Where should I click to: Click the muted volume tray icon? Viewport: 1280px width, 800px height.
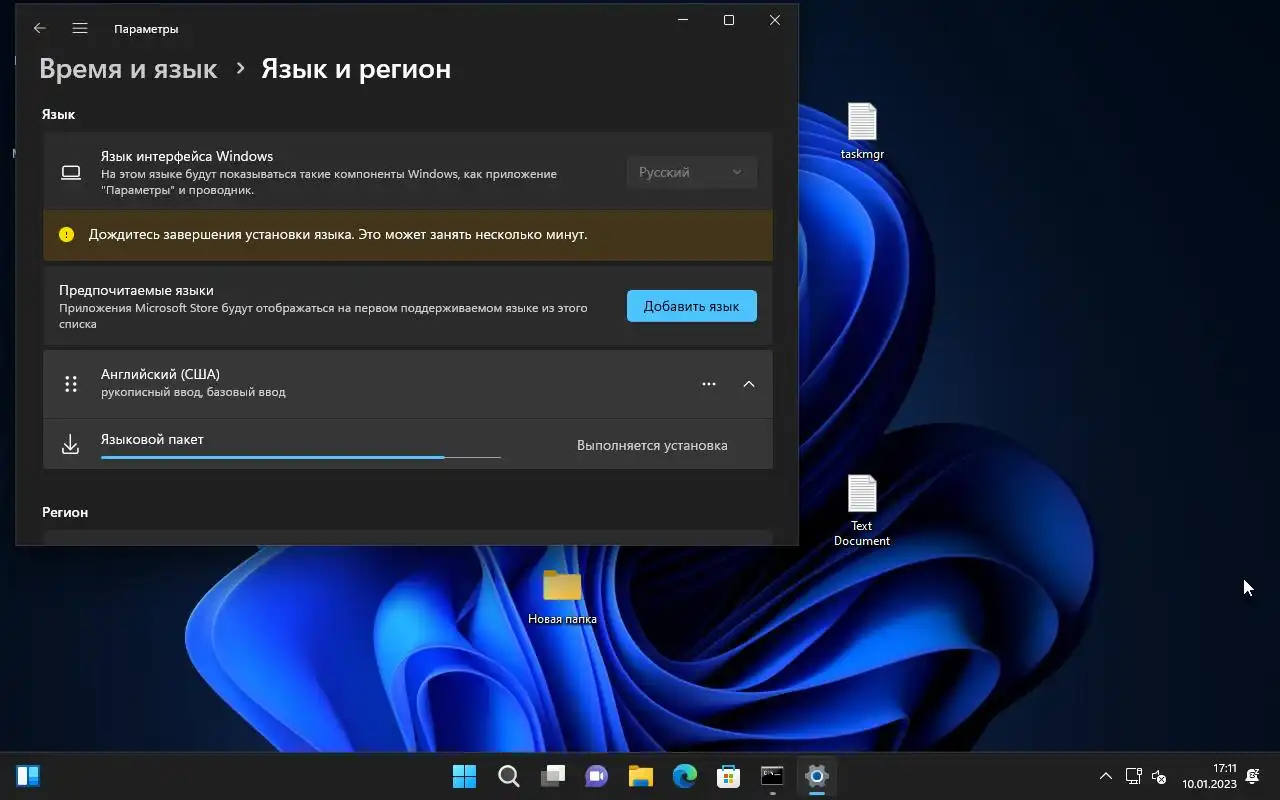(1159, 776)
